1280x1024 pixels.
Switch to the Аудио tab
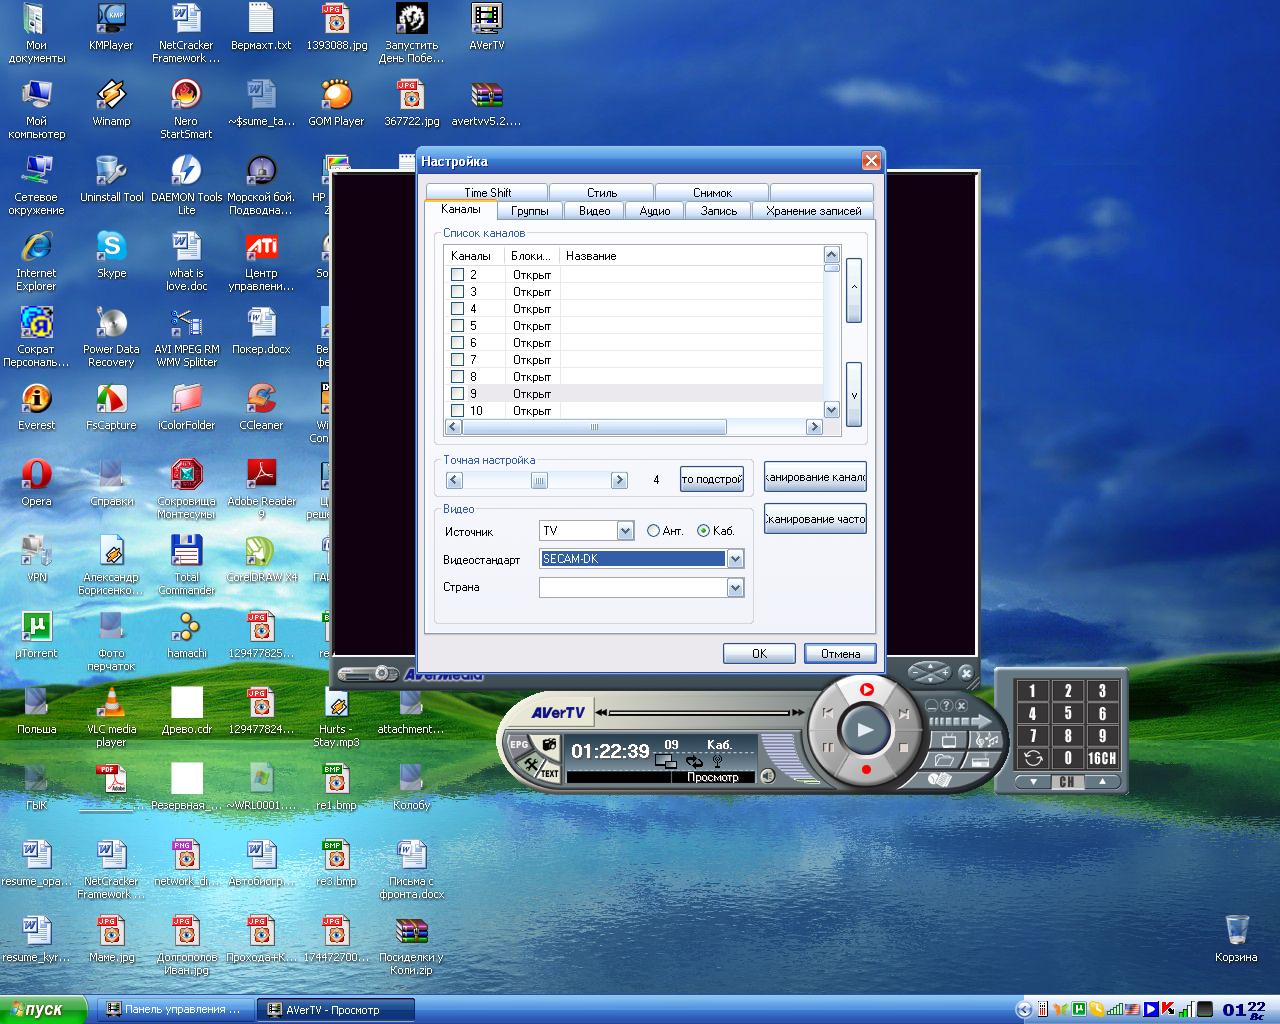click(x=655, y=211)
